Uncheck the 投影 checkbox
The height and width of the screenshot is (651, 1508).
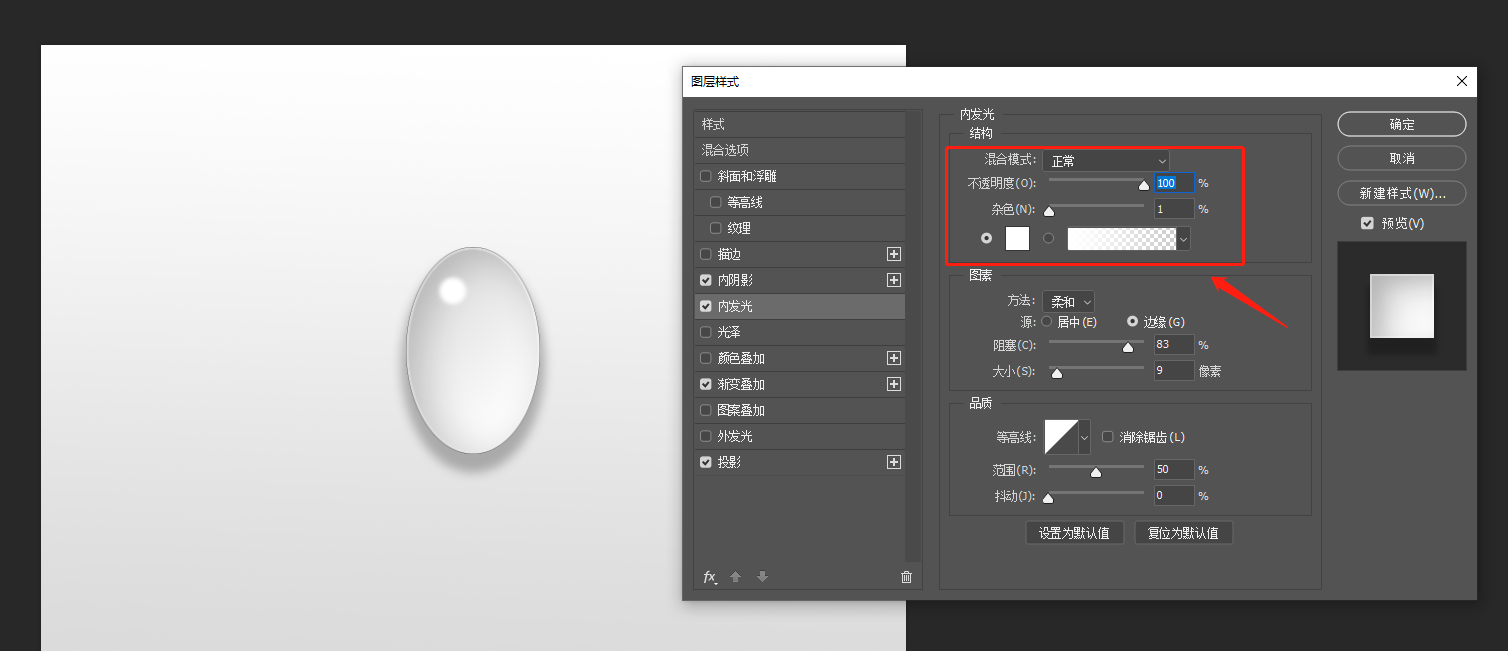706,462
